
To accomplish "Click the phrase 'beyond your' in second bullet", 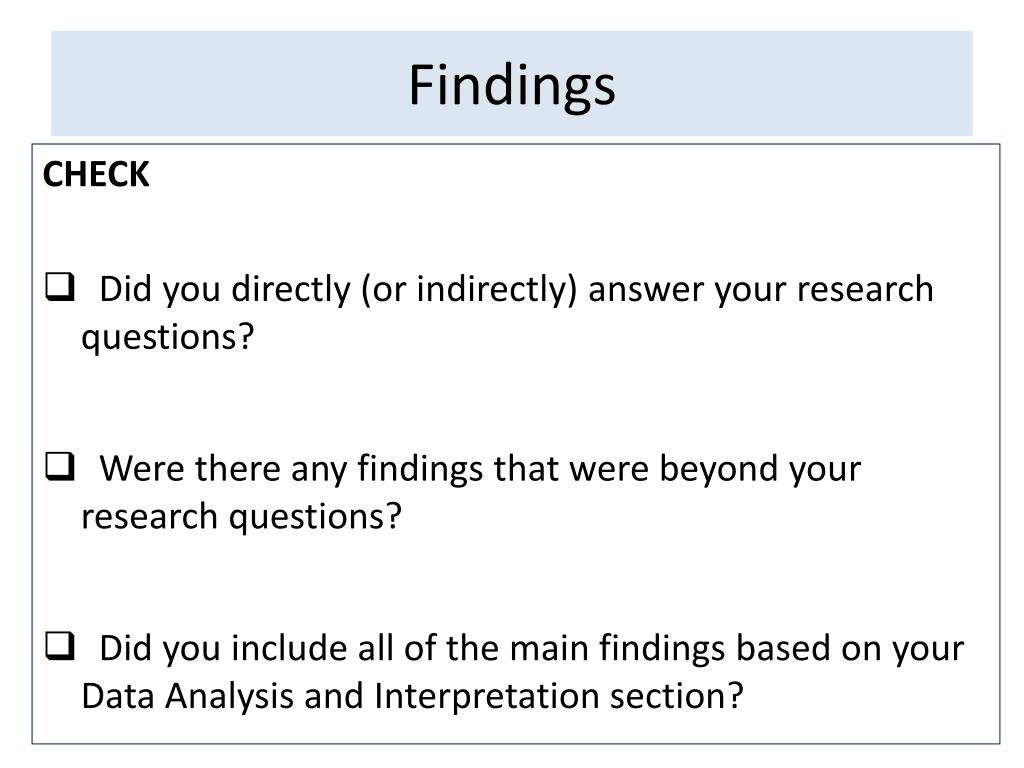I will [x=760, y=469].
